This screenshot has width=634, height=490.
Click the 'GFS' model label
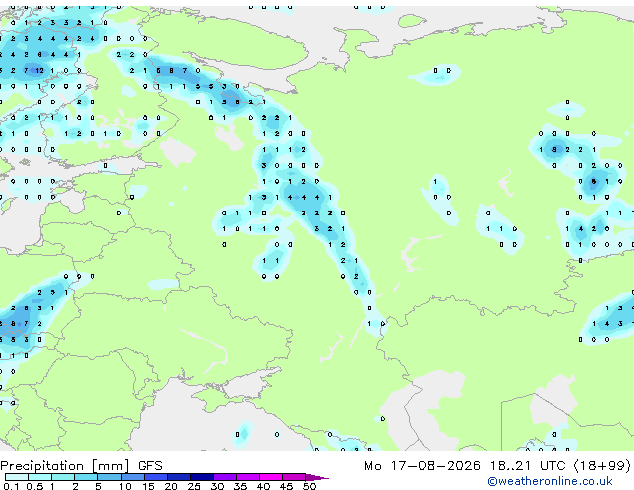pyautogui.click(x=150, y=466)
